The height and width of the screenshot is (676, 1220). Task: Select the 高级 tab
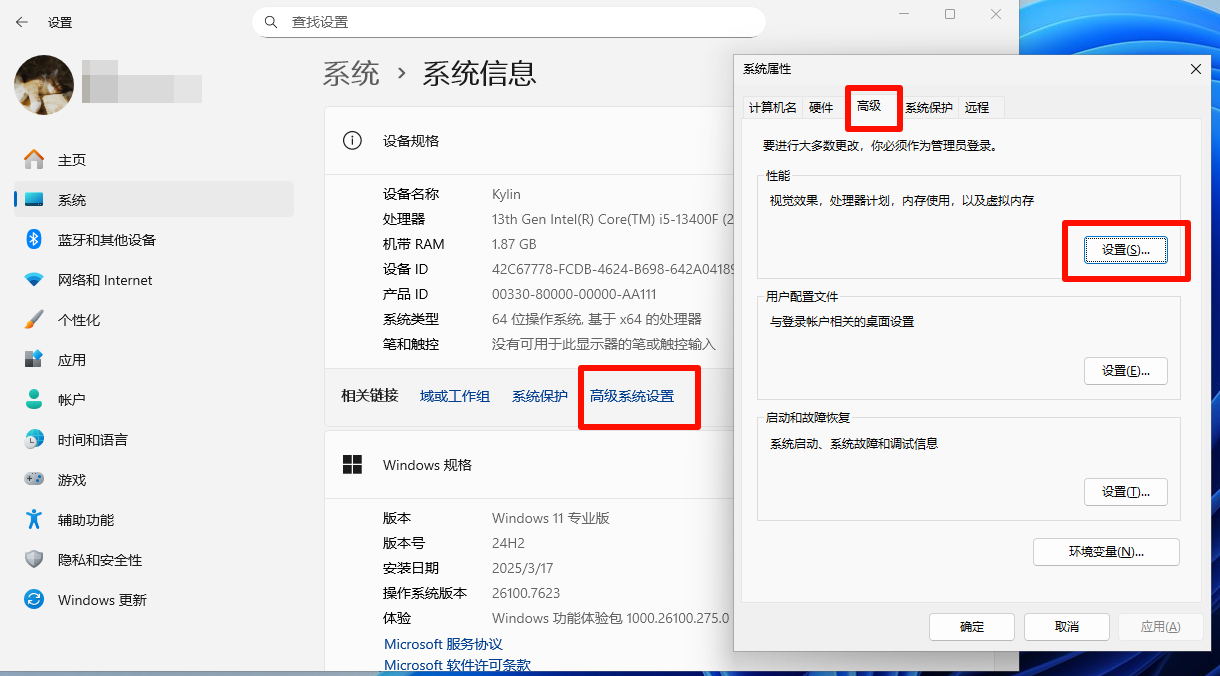pyautogui.click(x=869, y=106)
